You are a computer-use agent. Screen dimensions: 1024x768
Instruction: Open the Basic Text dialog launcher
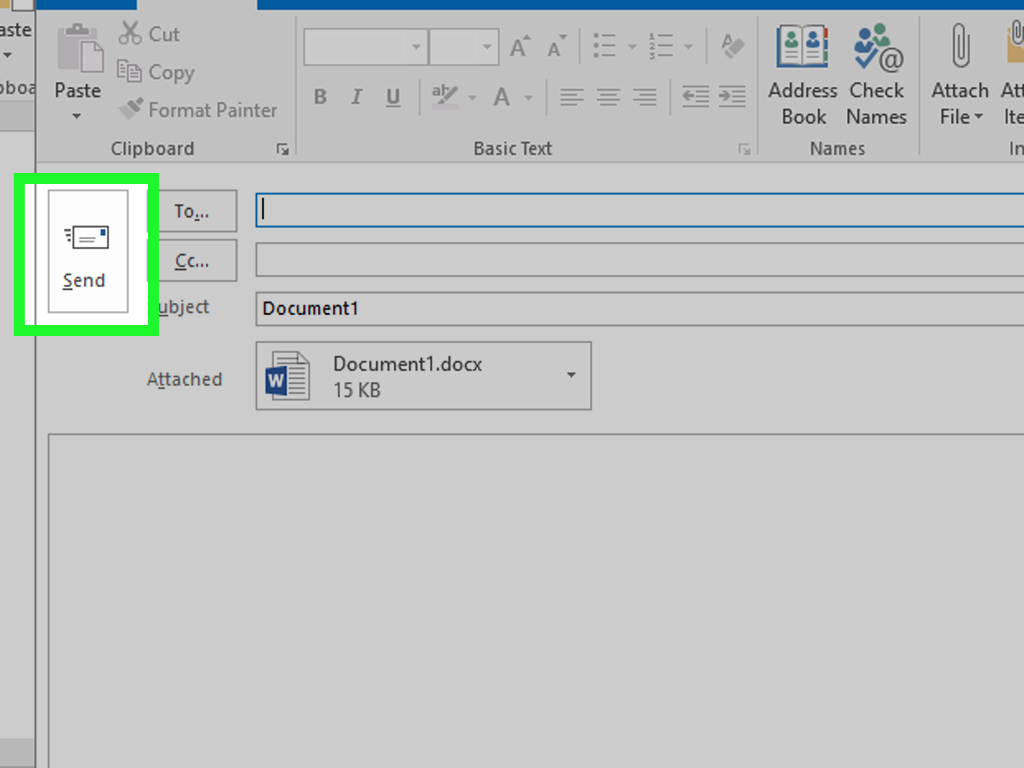coord(744,150)
